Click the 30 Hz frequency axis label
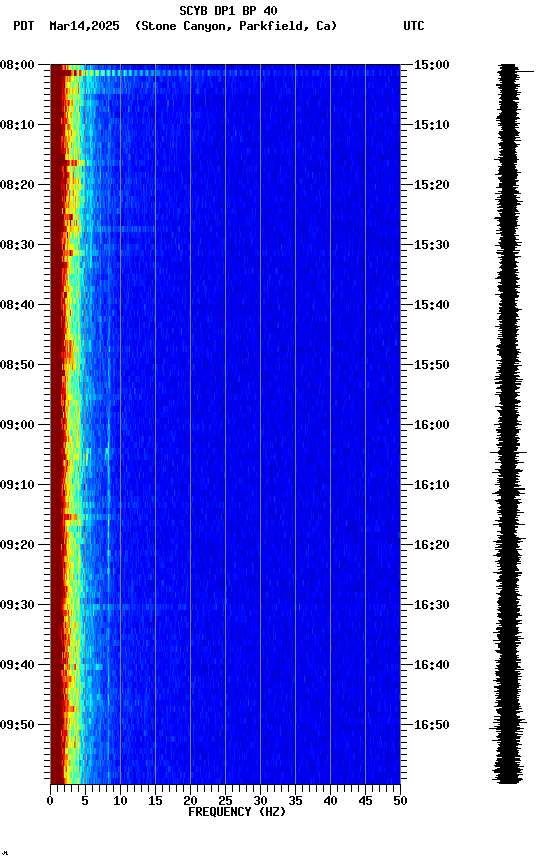Viewport: 552px width, 864px height. tap(260, 801)
